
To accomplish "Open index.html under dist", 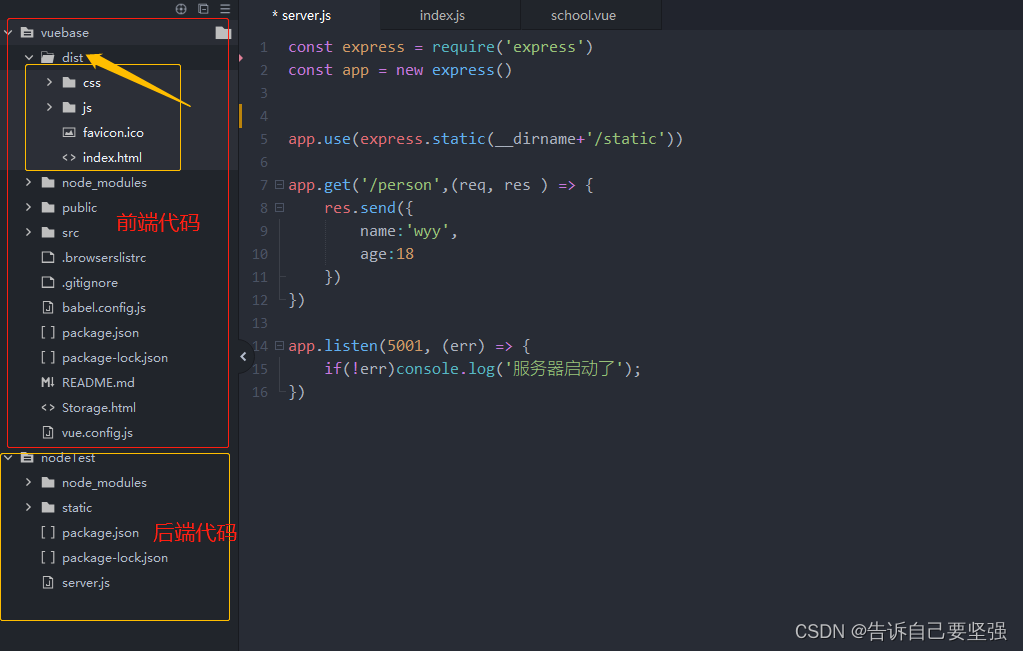I will pyautogui.click(x=112, y=157).
